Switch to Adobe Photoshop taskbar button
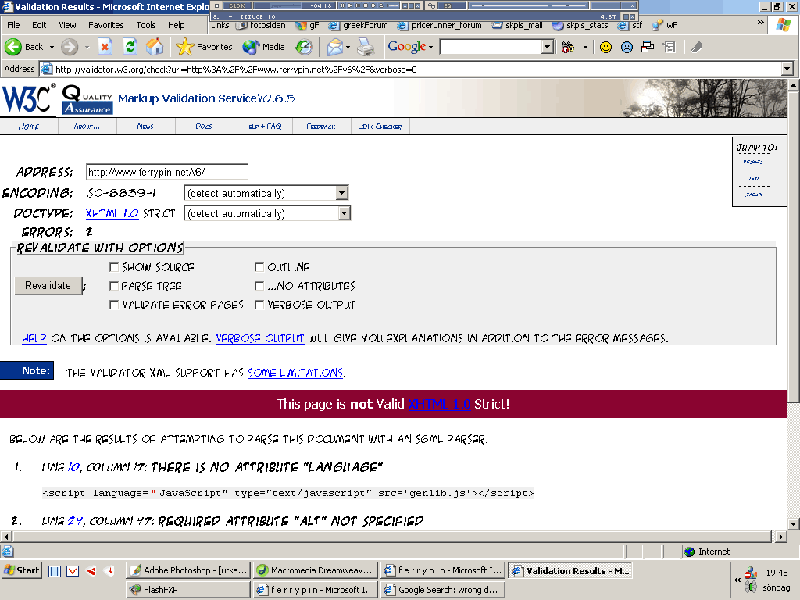Screen dimensions: 800x600 (188, 570)
